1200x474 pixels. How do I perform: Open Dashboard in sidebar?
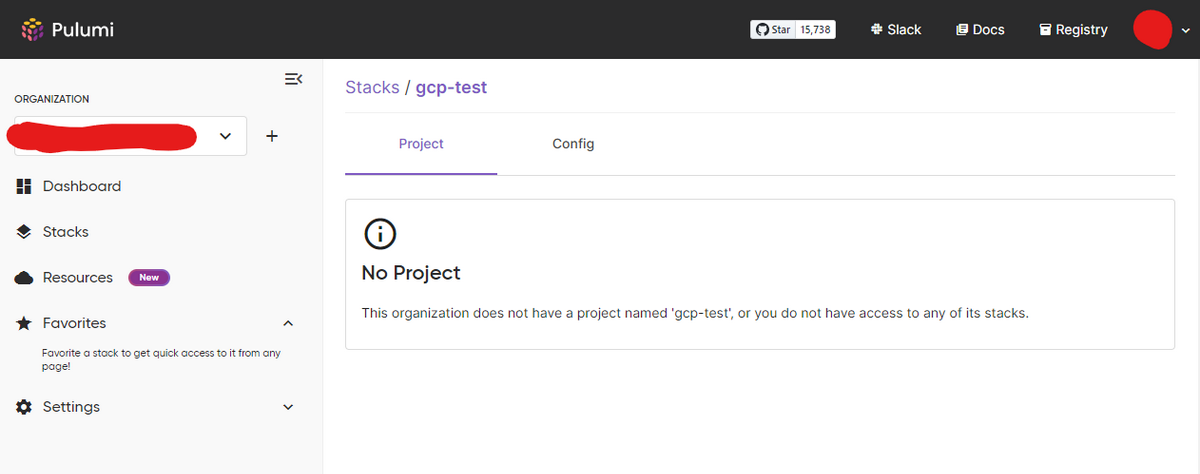pos(82,186)
